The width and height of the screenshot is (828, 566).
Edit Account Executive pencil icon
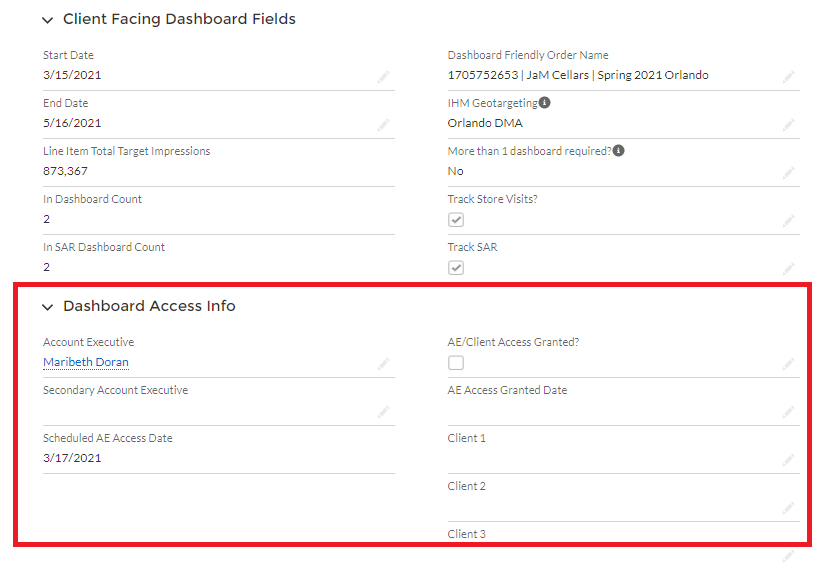[x=383, y=364]
